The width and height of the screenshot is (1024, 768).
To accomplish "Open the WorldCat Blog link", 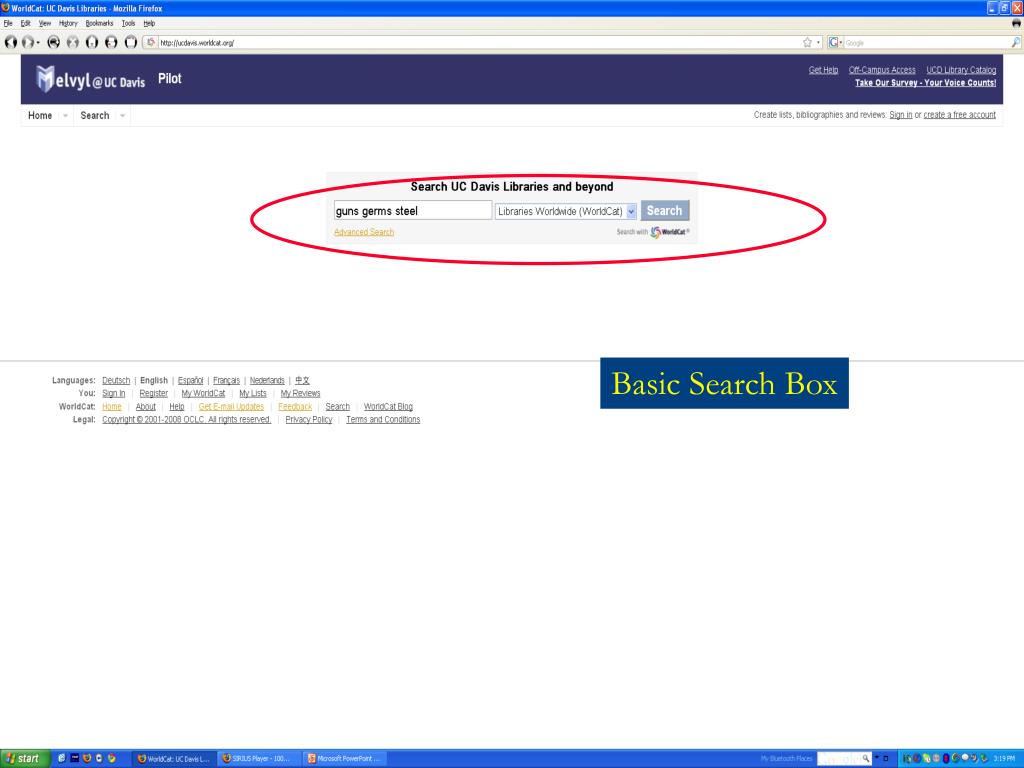I will (x=388, y=407).
